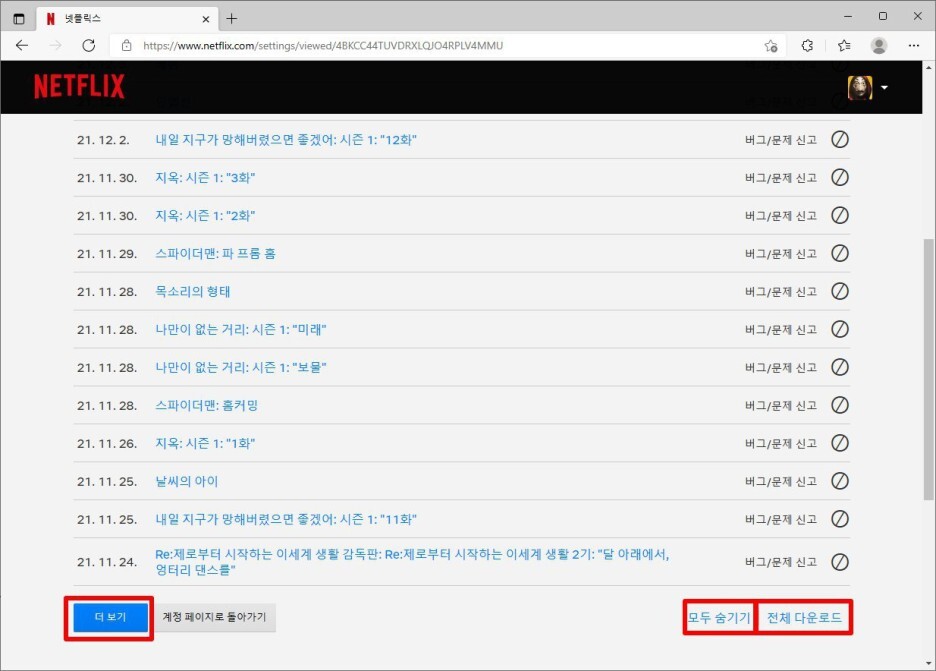Viewport: 936px width, 671px height.
Task: Open 목소리의 형태 title link
Action: (193, 291)
